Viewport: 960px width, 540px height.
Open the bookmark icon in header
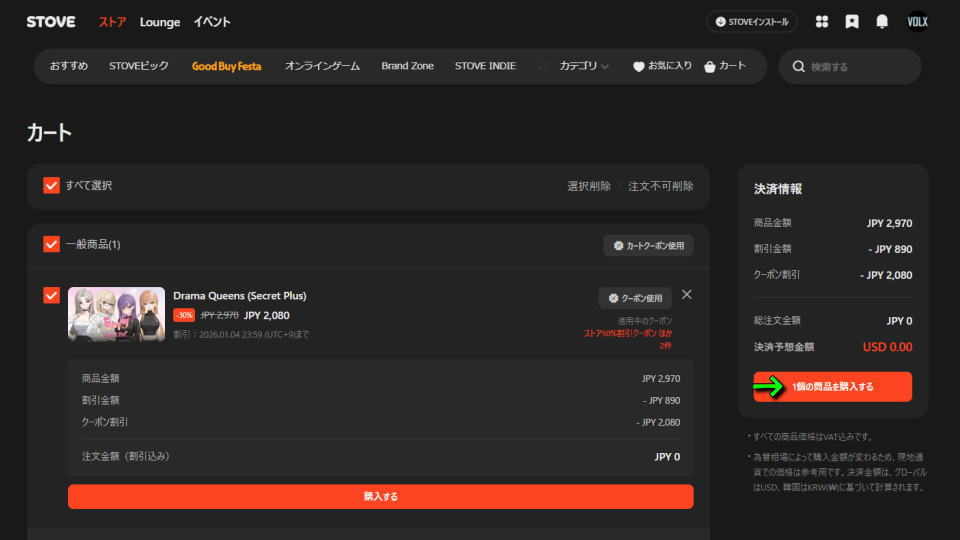852,22
